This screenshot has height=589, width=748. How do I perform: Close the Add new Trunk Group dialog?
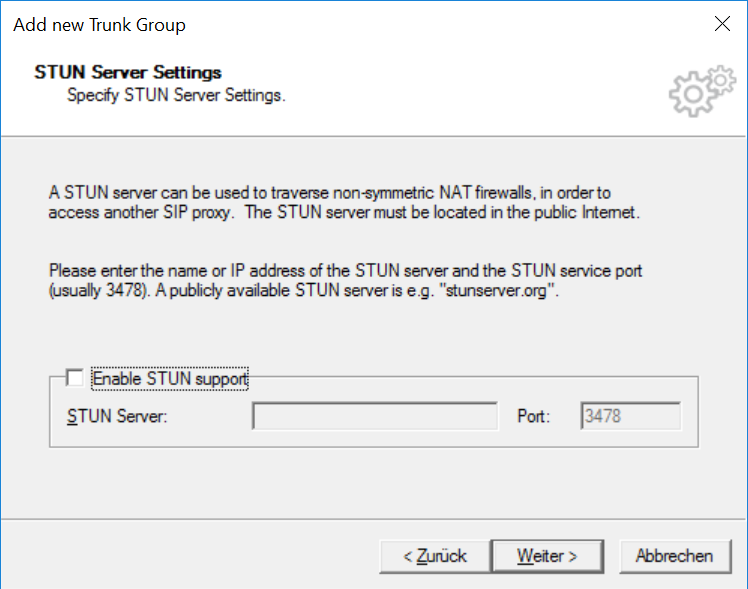722,23
